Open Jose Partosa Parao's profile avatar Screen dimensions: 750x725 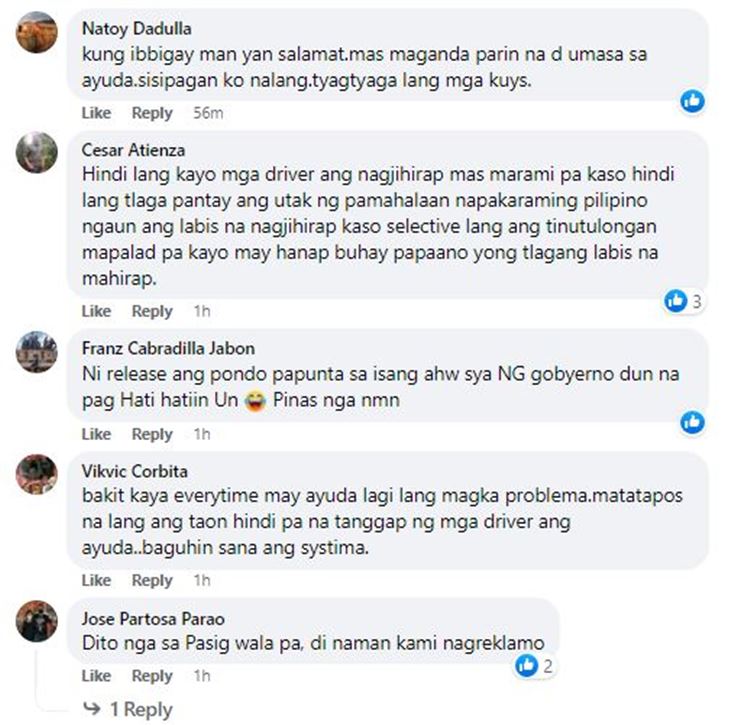point(36,621)
